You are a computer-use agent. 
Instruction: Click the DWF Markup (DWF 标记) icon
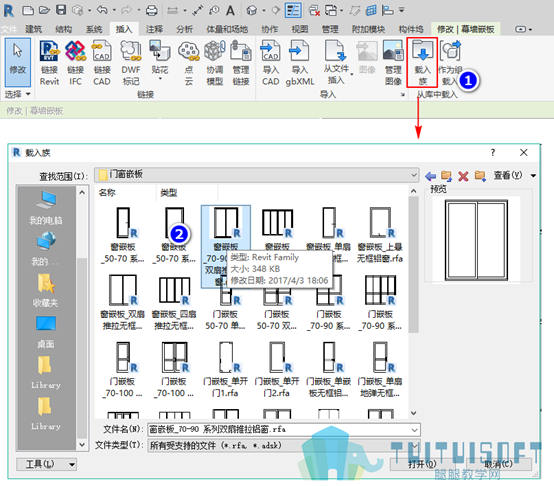[131, 63]
